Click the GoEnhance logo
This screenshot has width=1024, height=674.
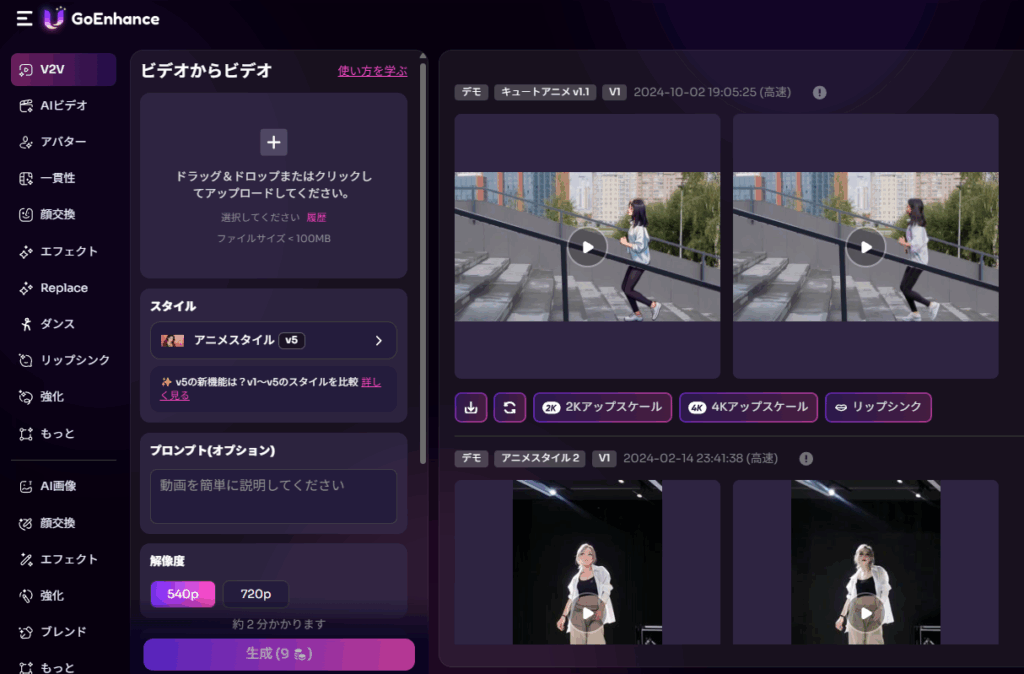coord(101,18)
